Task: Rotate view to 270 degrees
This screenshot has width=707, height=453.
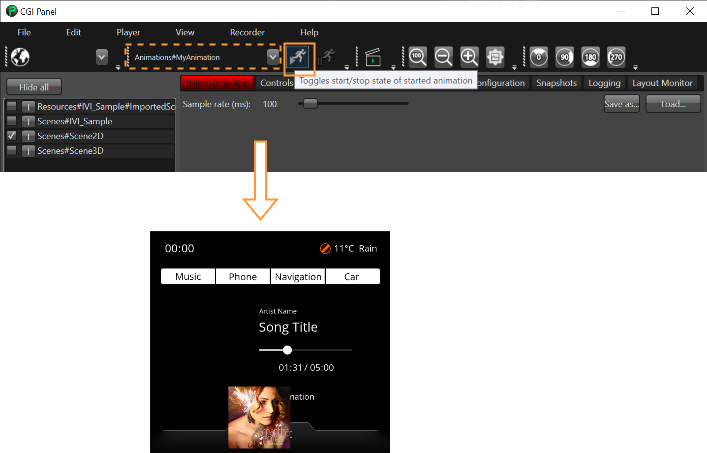Action: 616,57
